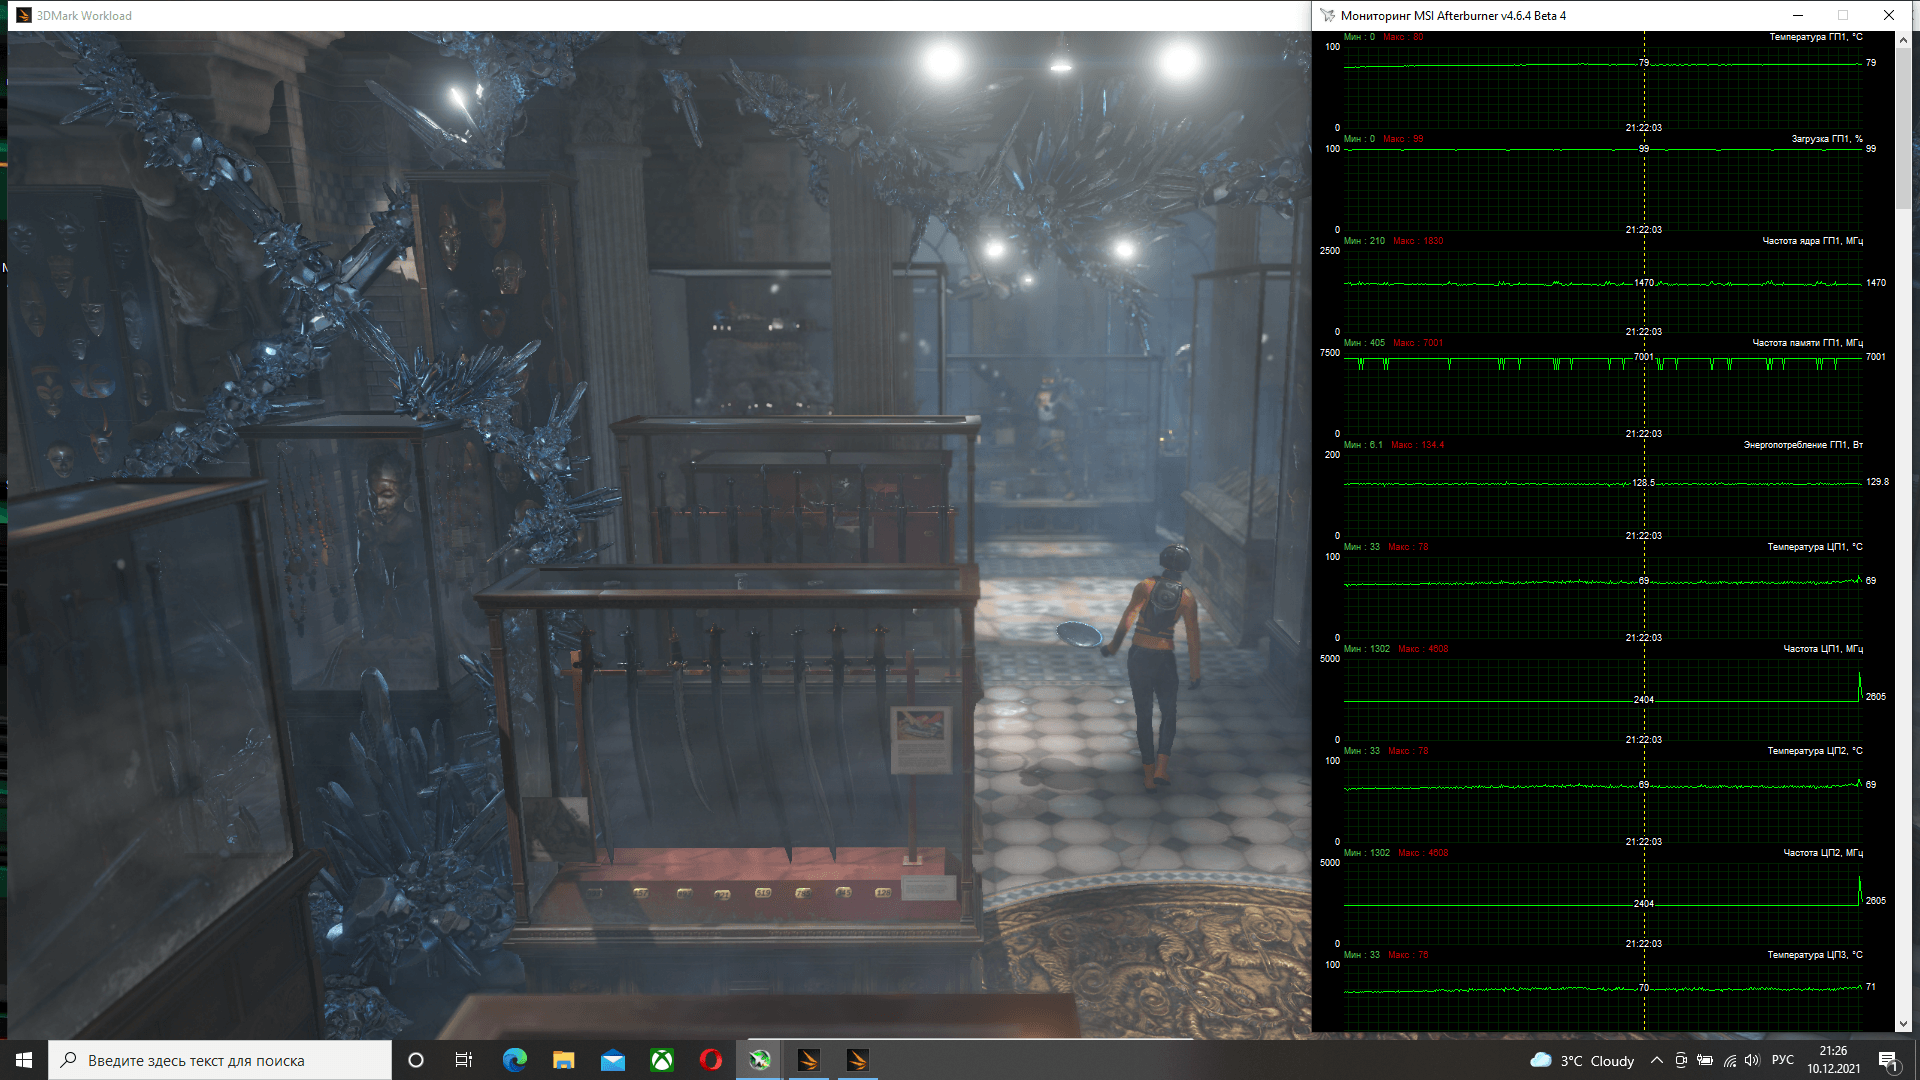The image size is (1920, 1080).
Task: Open Task View in the taskbar
Action: (x=464, y=1060)
